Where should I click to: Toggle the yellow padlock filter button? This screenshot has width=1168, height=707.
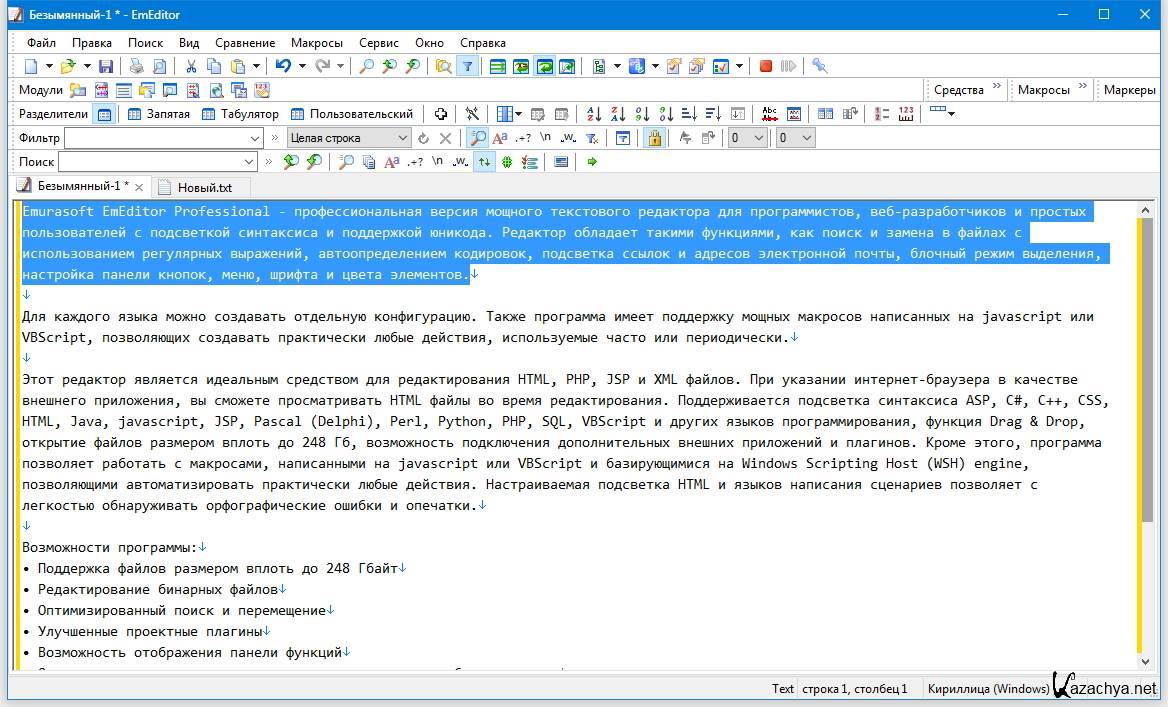pyautogui.click(x=654, y=138)
